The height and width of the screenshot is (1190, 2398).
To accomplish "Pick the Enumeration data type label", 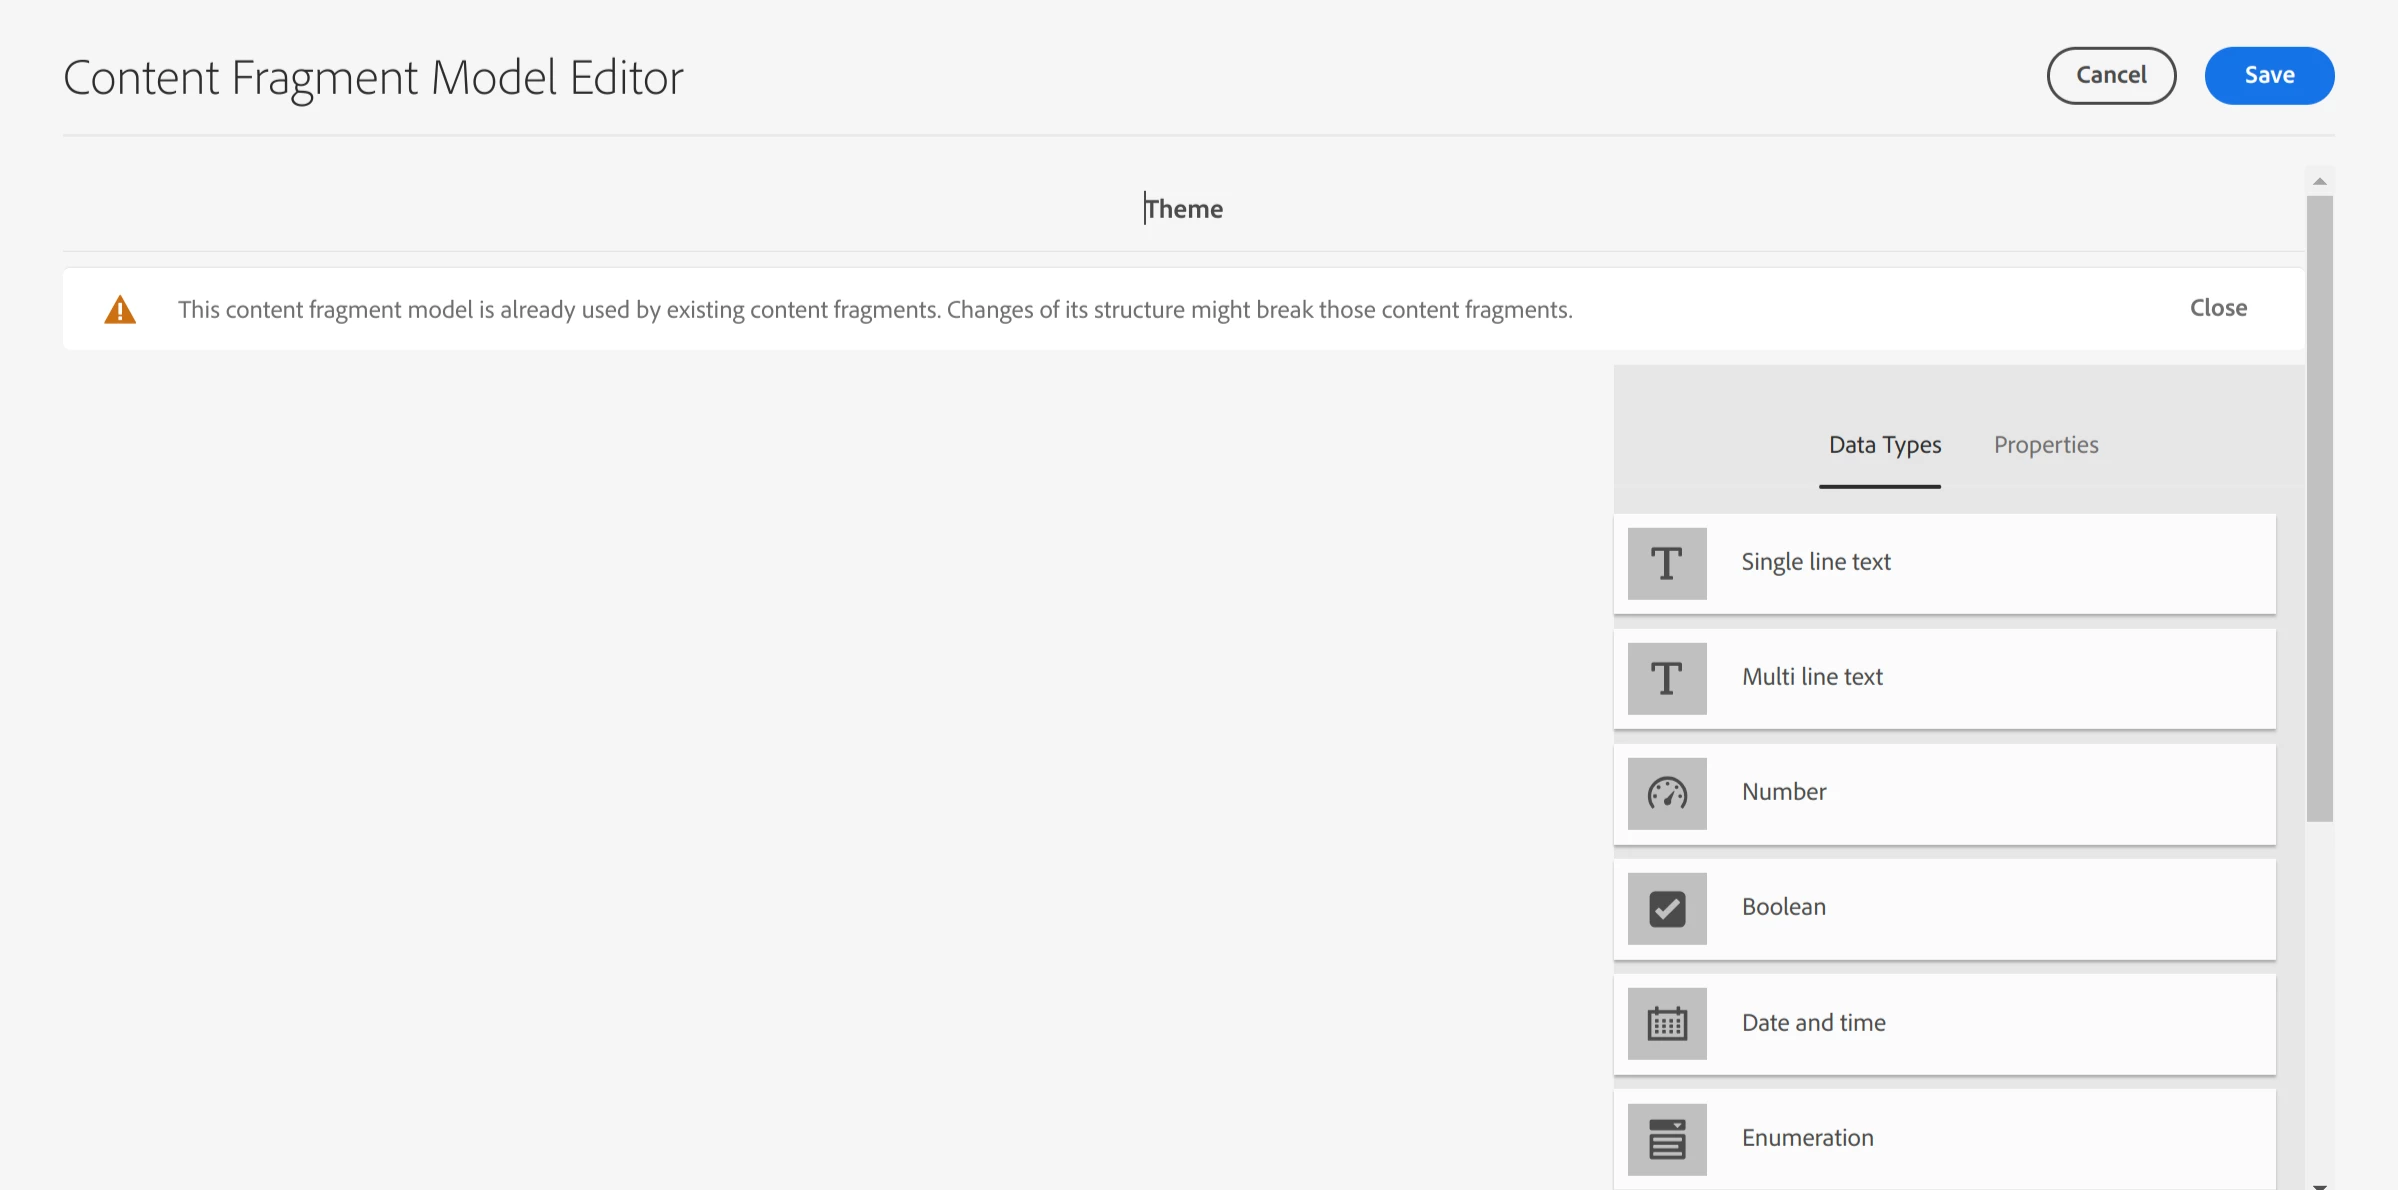I will point(1807,1138).
